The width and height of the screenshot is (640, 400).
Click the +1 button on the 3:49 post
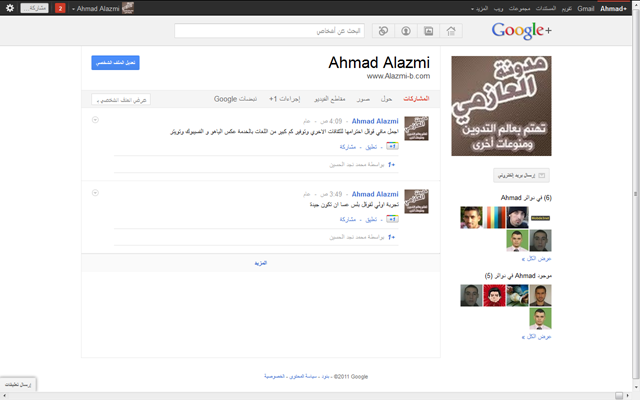(392, 219)
